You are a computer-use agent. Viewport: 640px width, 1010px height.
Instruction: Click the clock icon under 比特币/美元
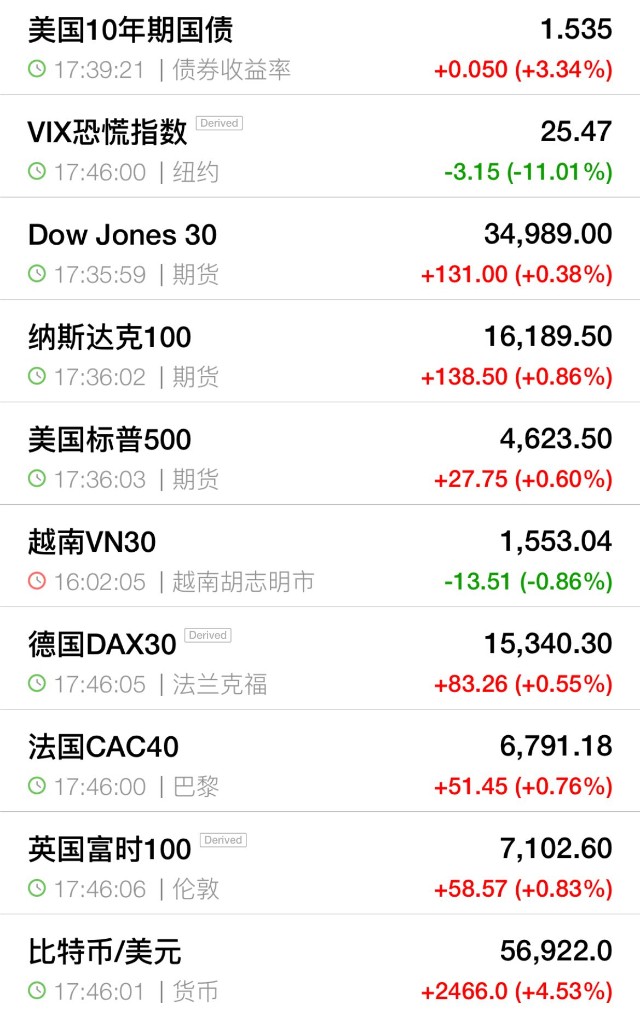(x=37, y=991)
